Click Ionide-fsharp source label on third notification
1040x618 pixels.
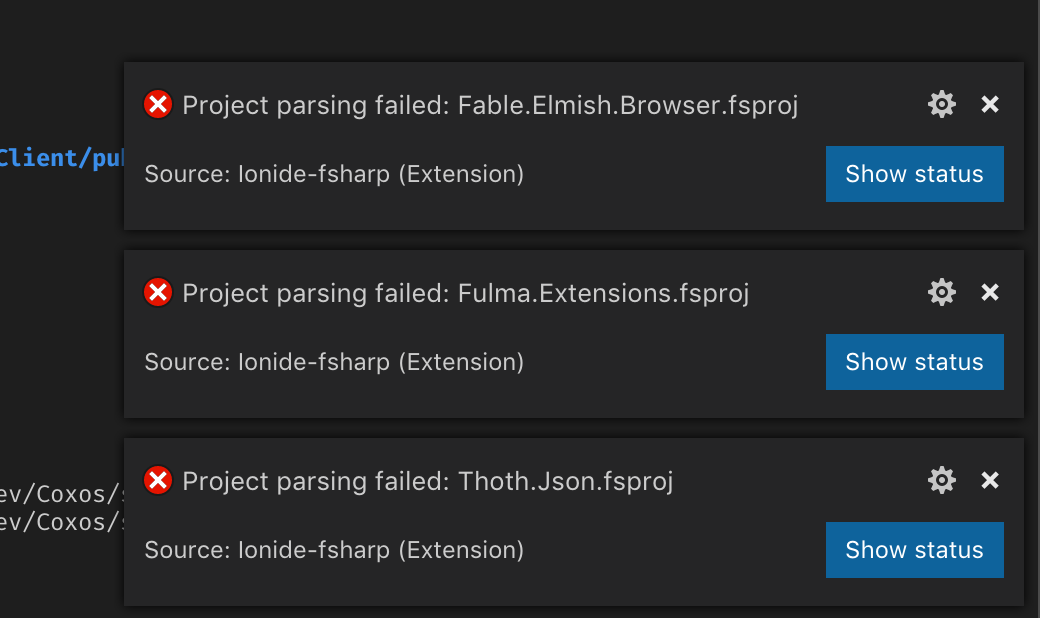coord(334,550)
